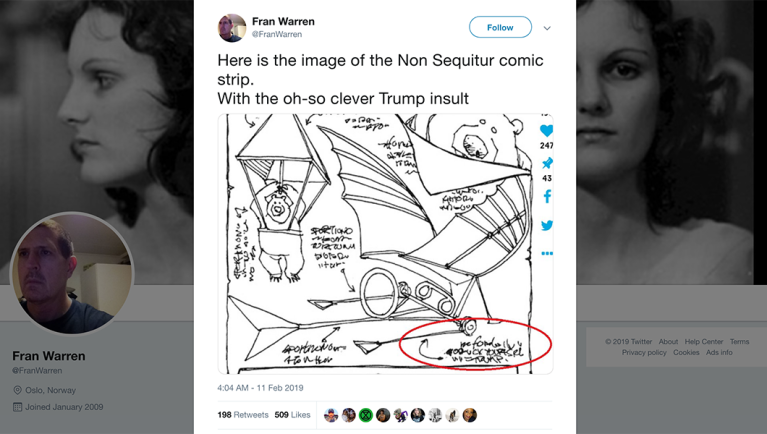Open the three-dot more options icon
The image size is (767, 434).
(x=547, y=254)
